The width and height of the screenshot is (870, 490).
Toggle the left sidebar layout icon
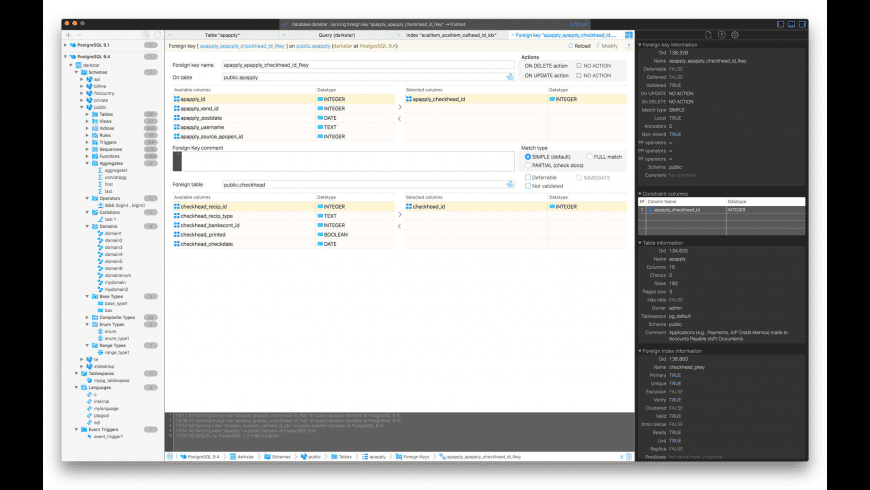(781, 24)
